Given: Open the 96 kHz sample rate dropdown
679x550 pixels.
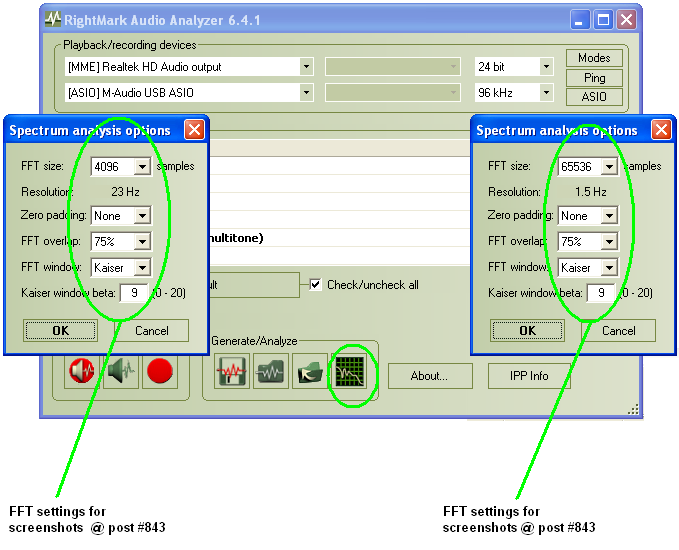Looking at the screenshot, I should coord(514,92).
